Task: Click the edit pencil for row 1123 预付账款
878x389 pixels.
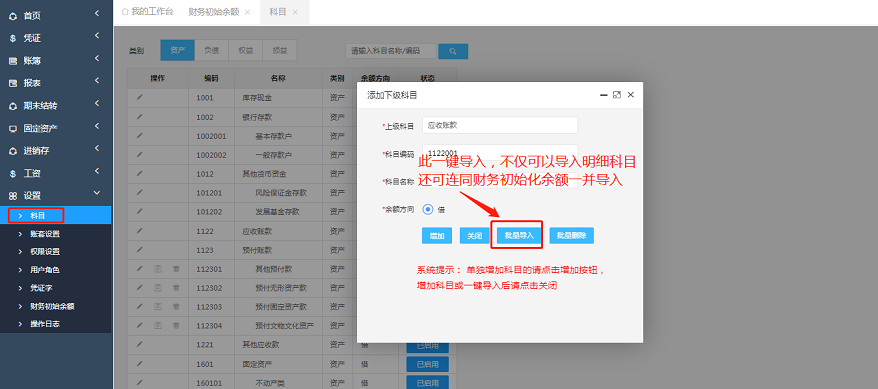Action: [139, 250]
